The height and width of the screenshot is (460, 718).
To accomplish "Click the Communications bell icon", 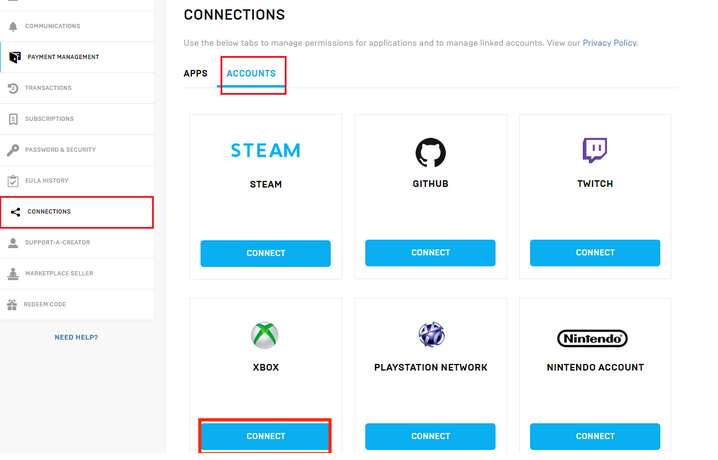I will (x=13, y=27).
